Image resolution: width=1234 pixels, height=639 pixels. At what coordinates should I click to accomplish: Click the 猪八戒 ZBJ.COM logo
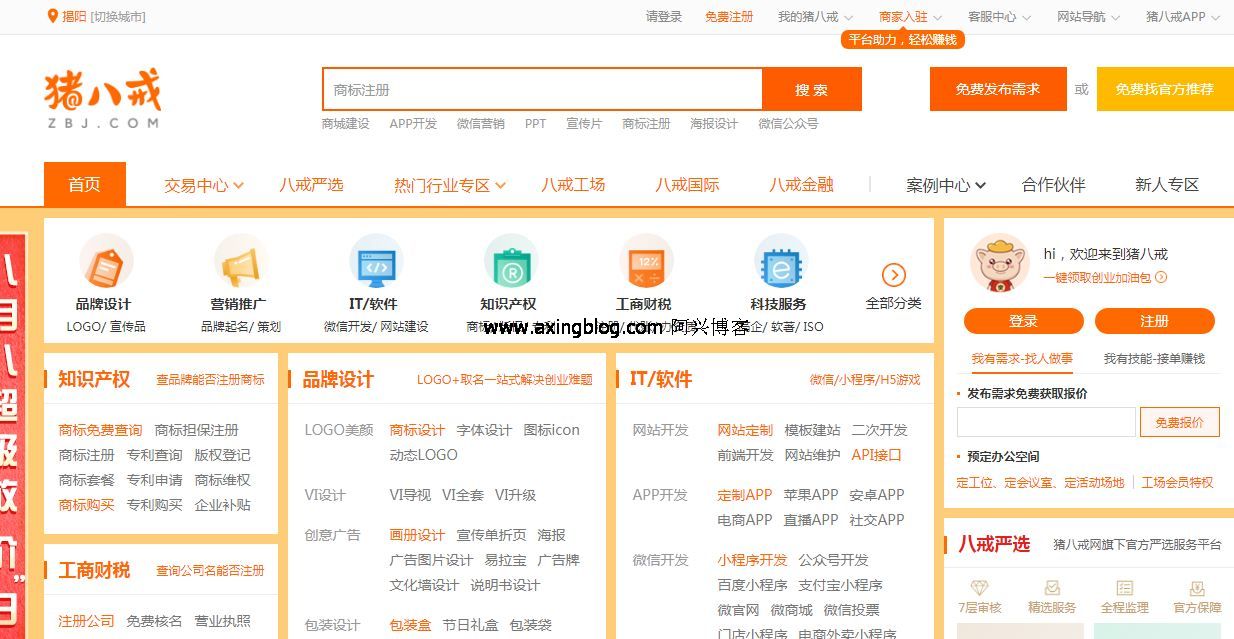(x=102, y=98)
